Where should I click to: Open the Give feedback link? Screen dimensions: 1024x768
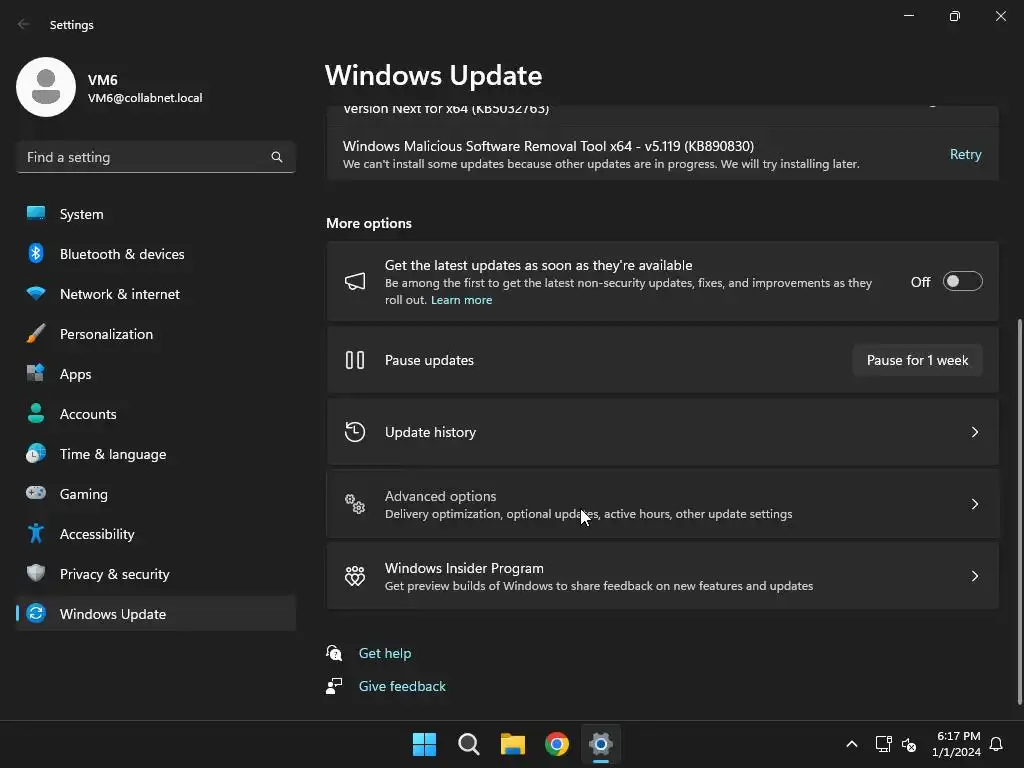pos(402,686)
